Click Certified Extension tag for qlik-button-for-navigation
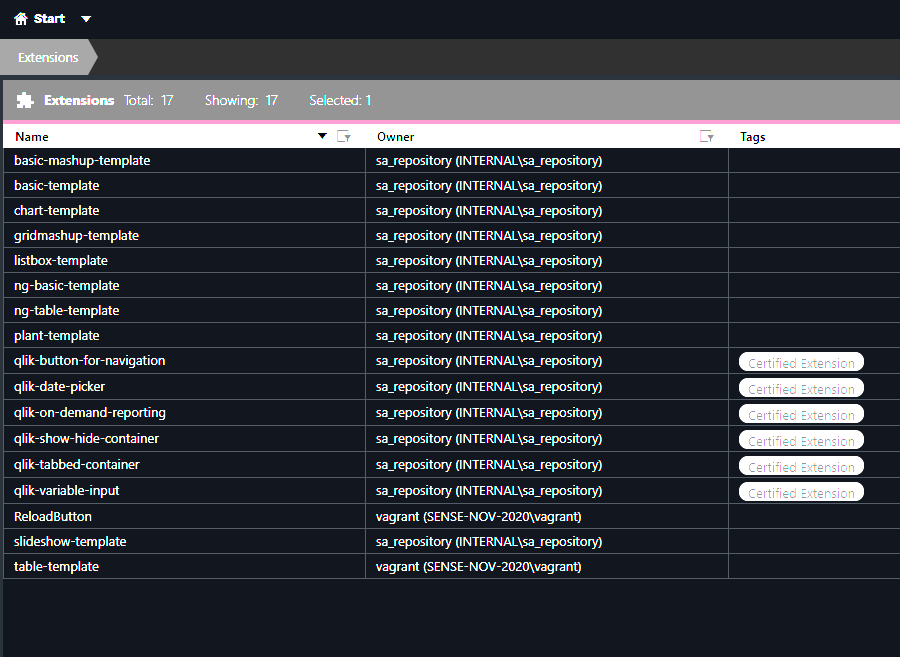Image resolution: width=900 pixels, height=657 pixels. (x=801, y=363)
